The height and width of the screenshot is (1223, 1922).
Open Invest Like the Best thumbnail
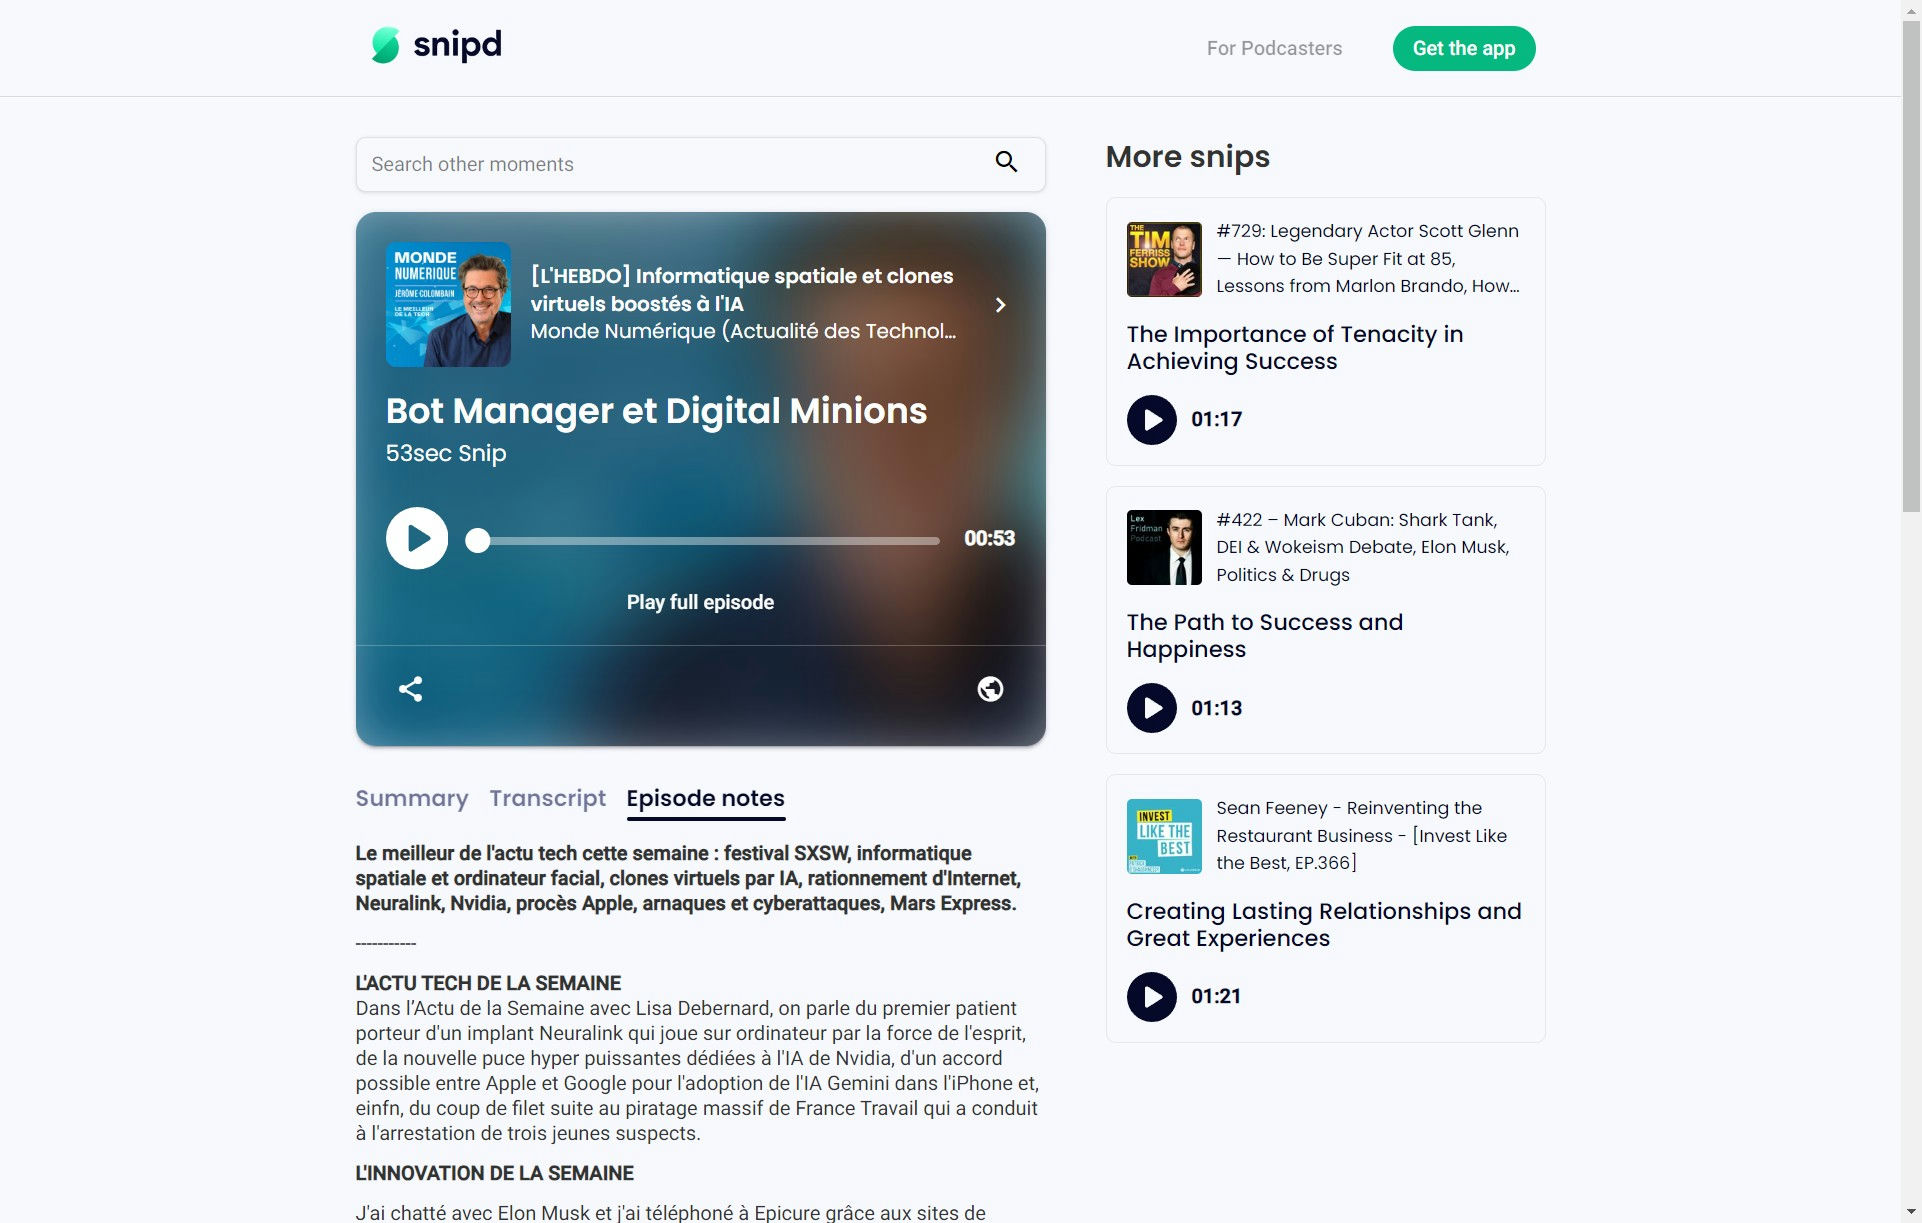coord(1164,836)
